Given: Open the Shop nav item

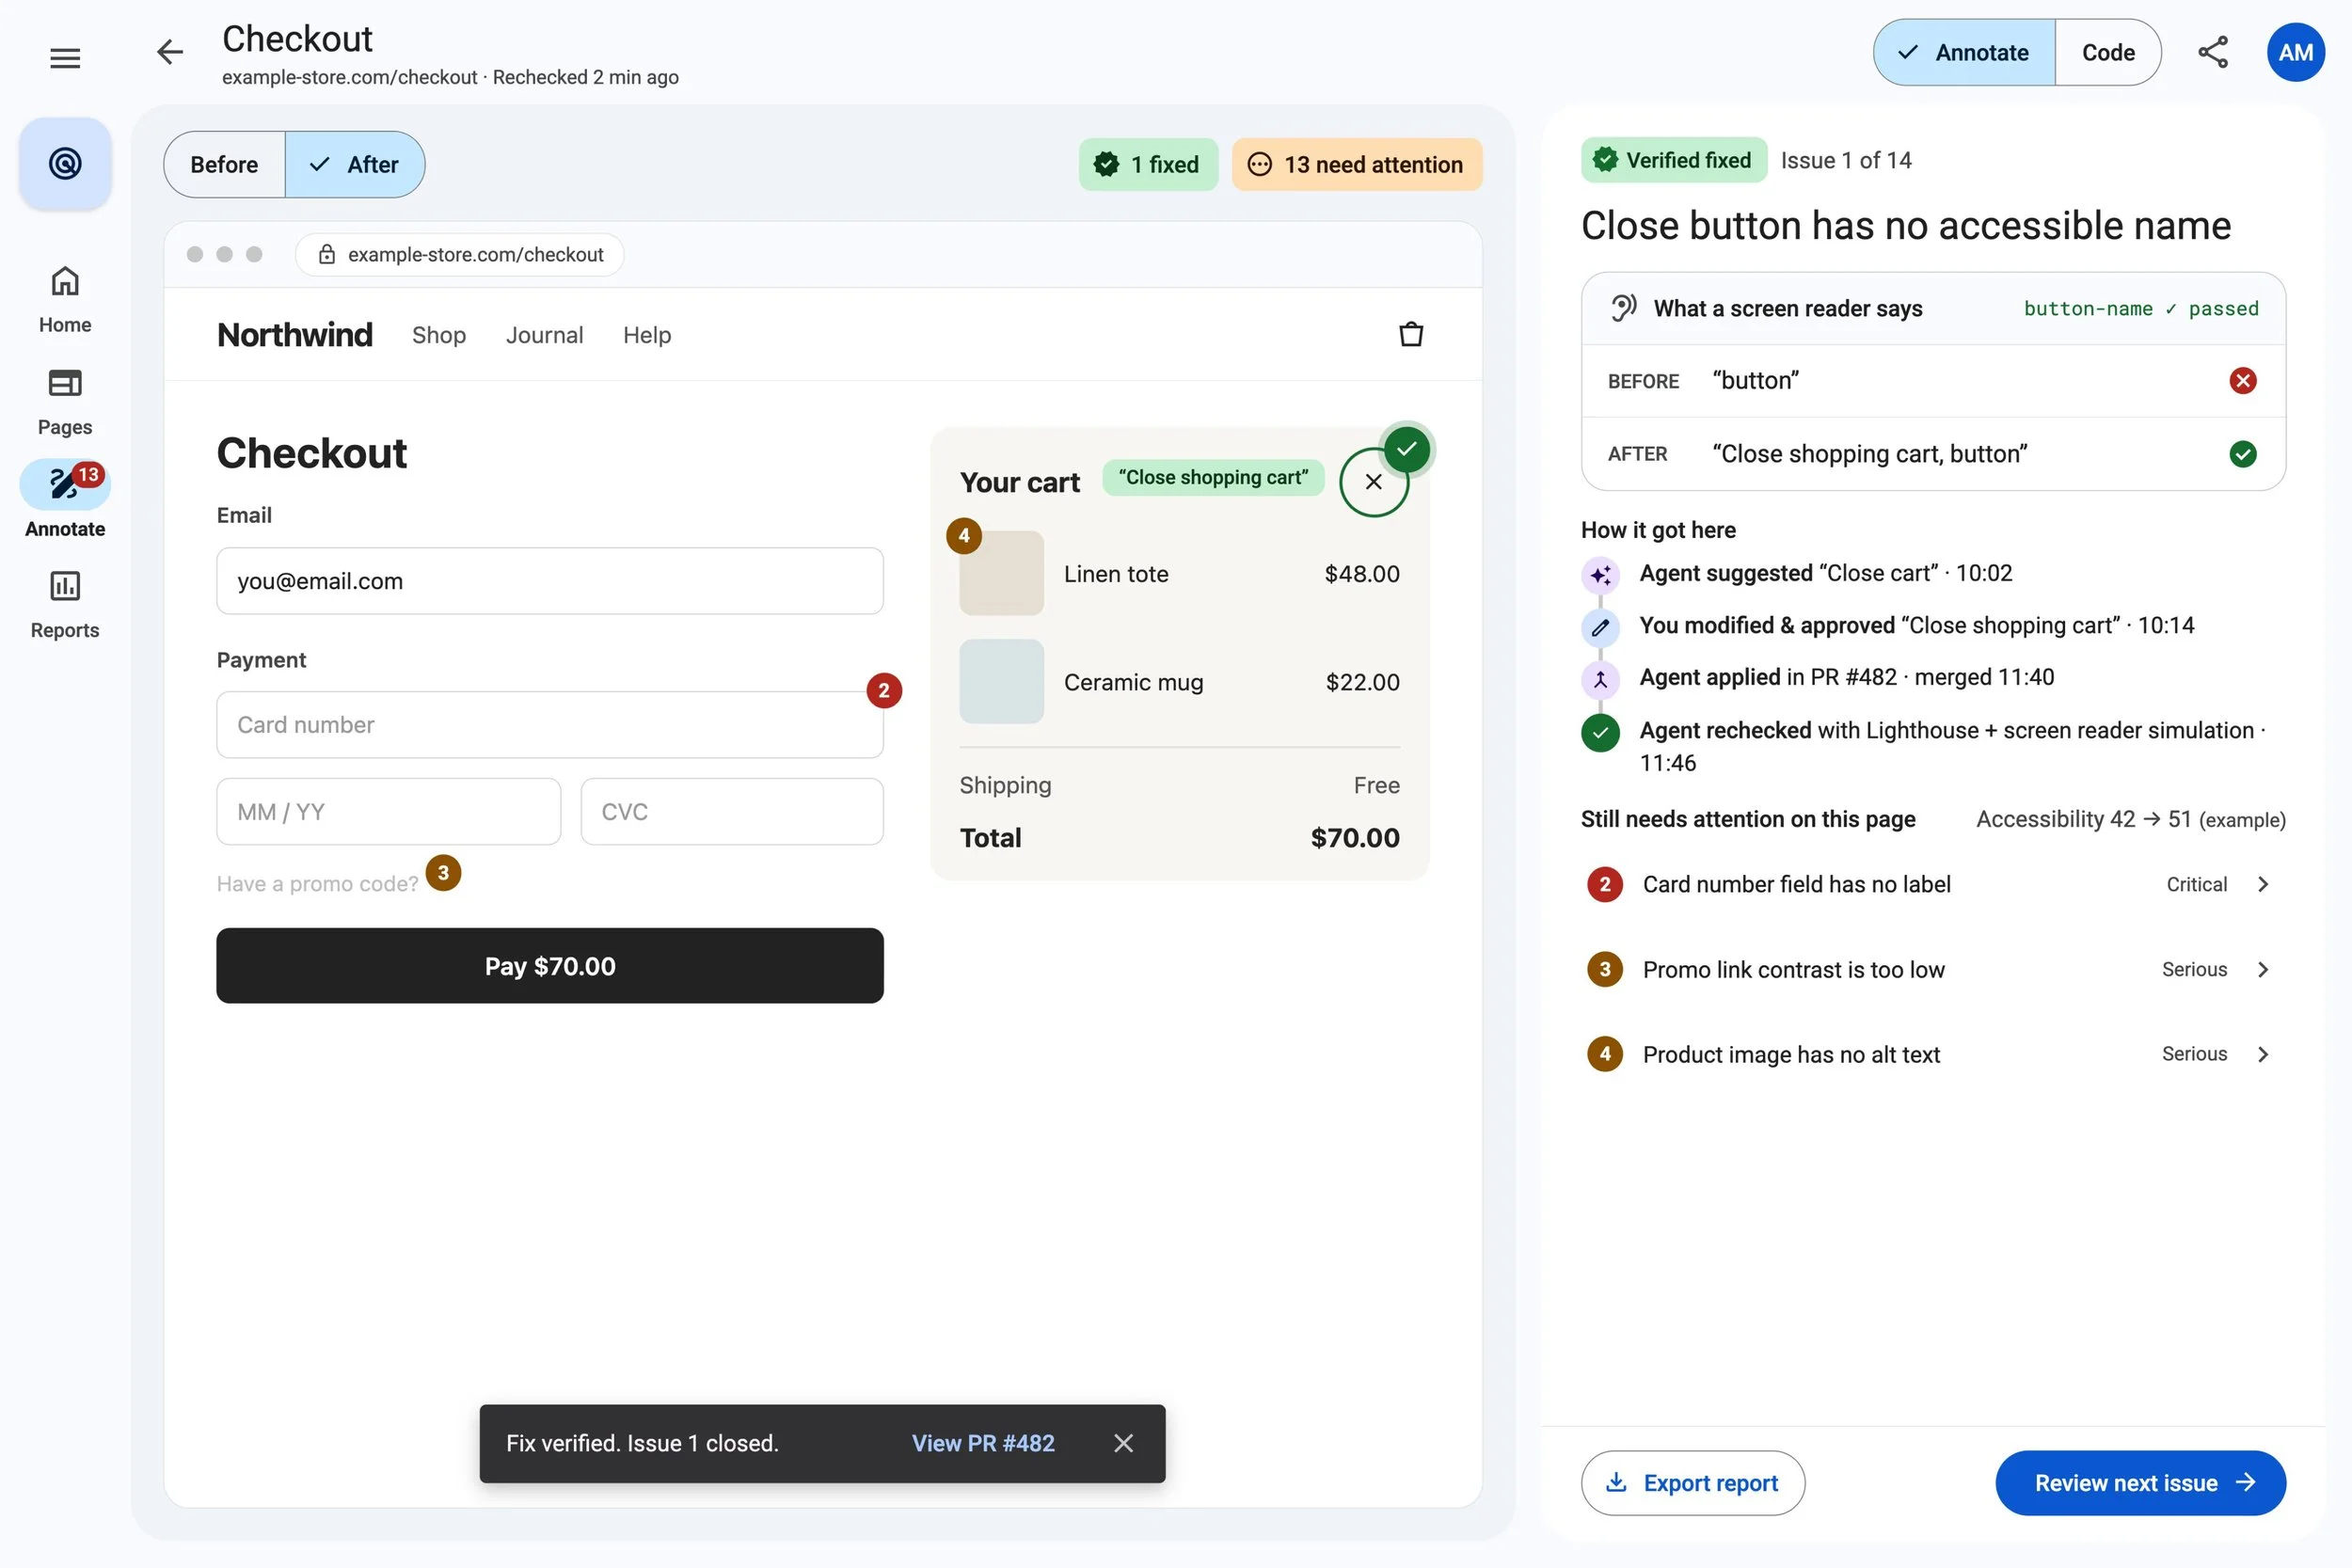Looking at the screenshot, I should (x=439, y=335).
